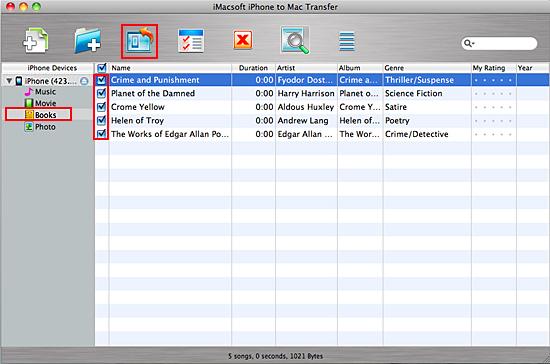
Task: Open the search field magnifier dropdown
Action: click(x=469, y=43)
